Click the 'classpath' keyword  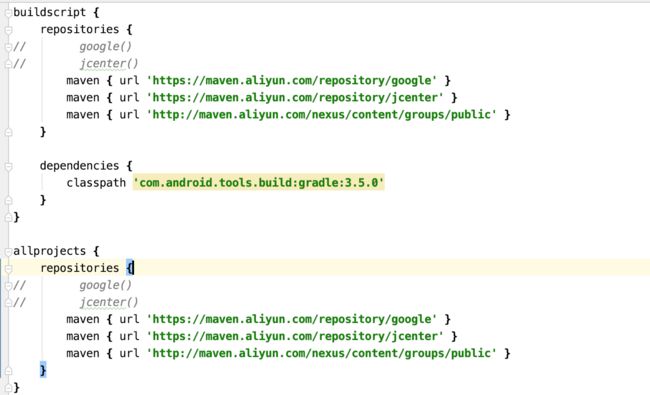click(x=96, y=183)
